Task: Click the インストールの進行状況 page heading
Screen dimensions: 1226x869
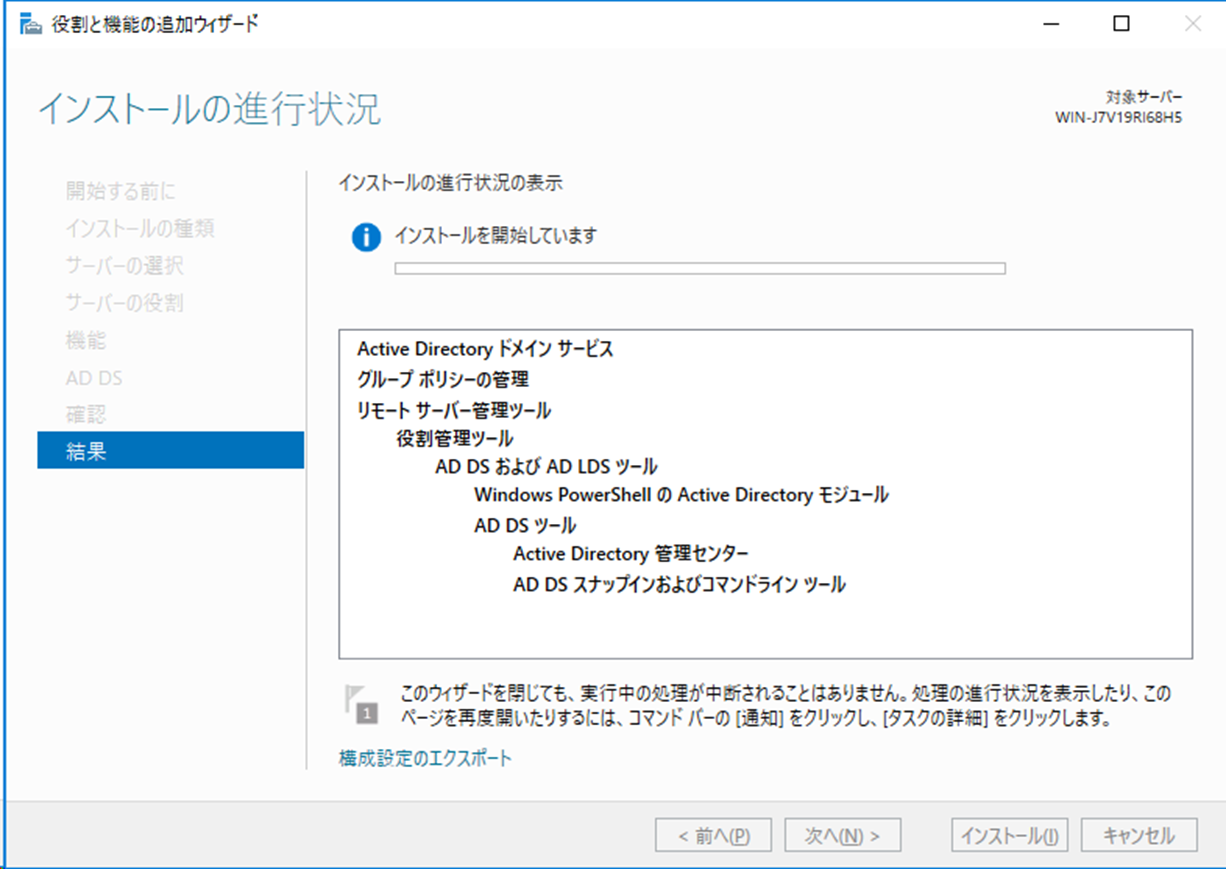Action: (209, 109)
